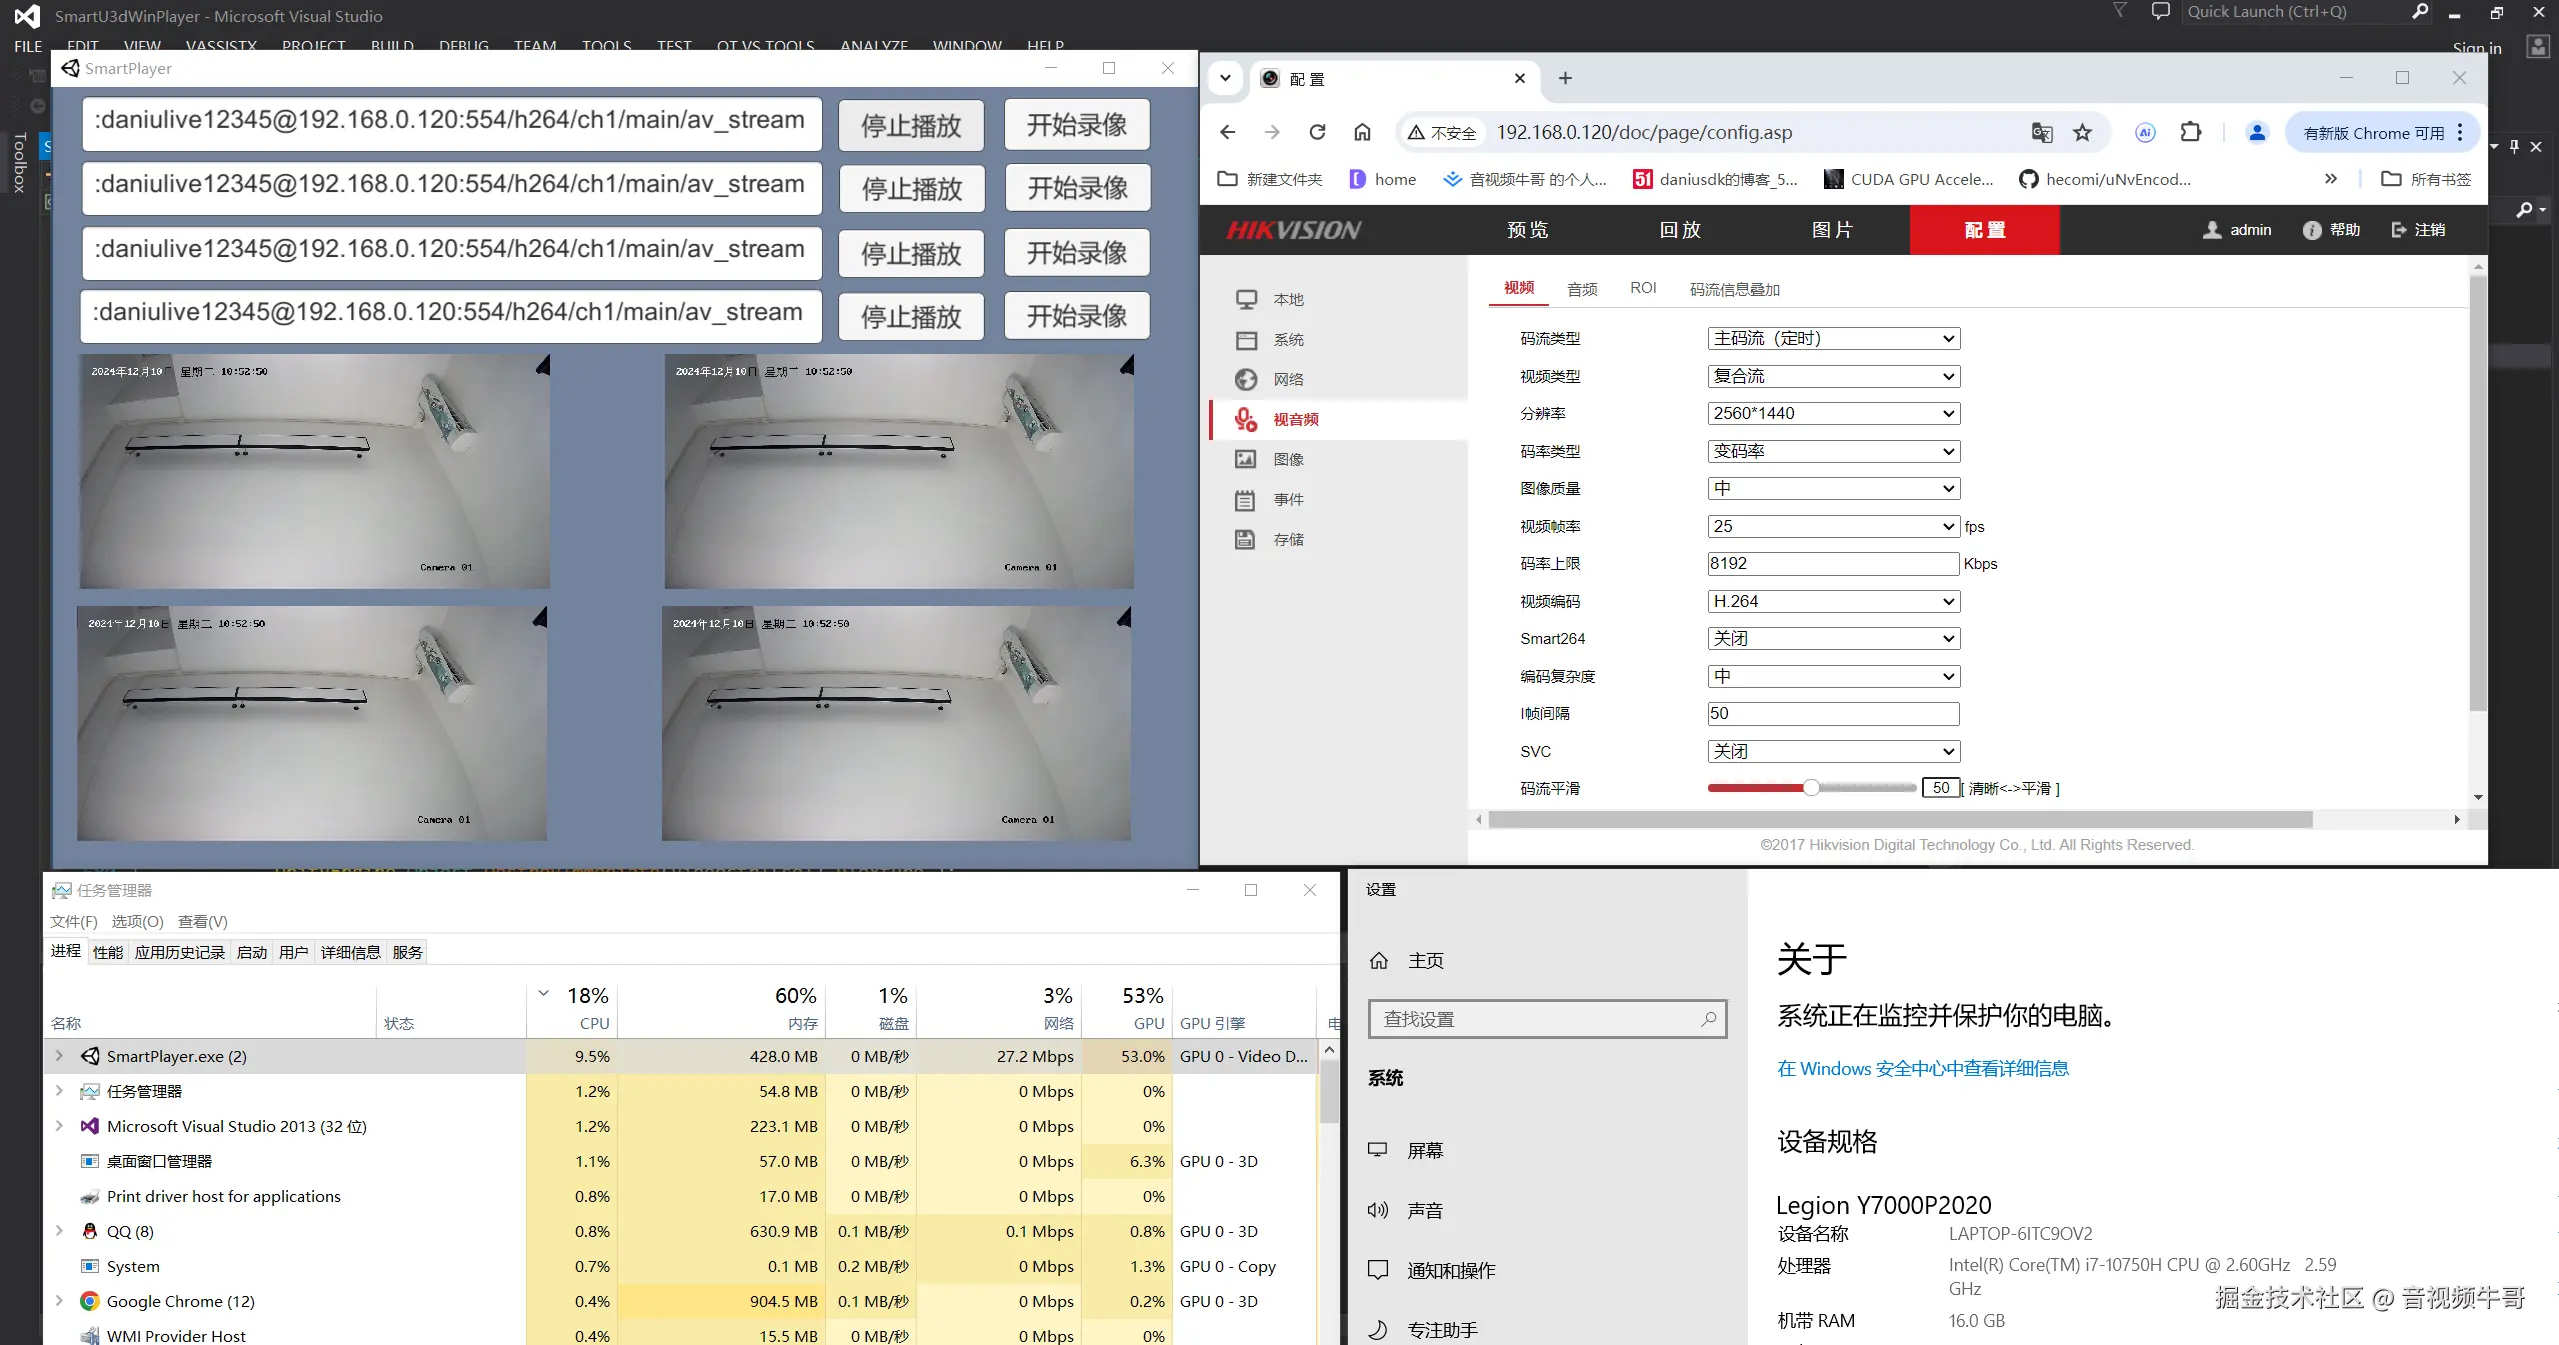This screenshot has width=2559, height=1345.
Task: Switch to the ROI tab
Action: pyautogui.click(x=1642, y=288)
